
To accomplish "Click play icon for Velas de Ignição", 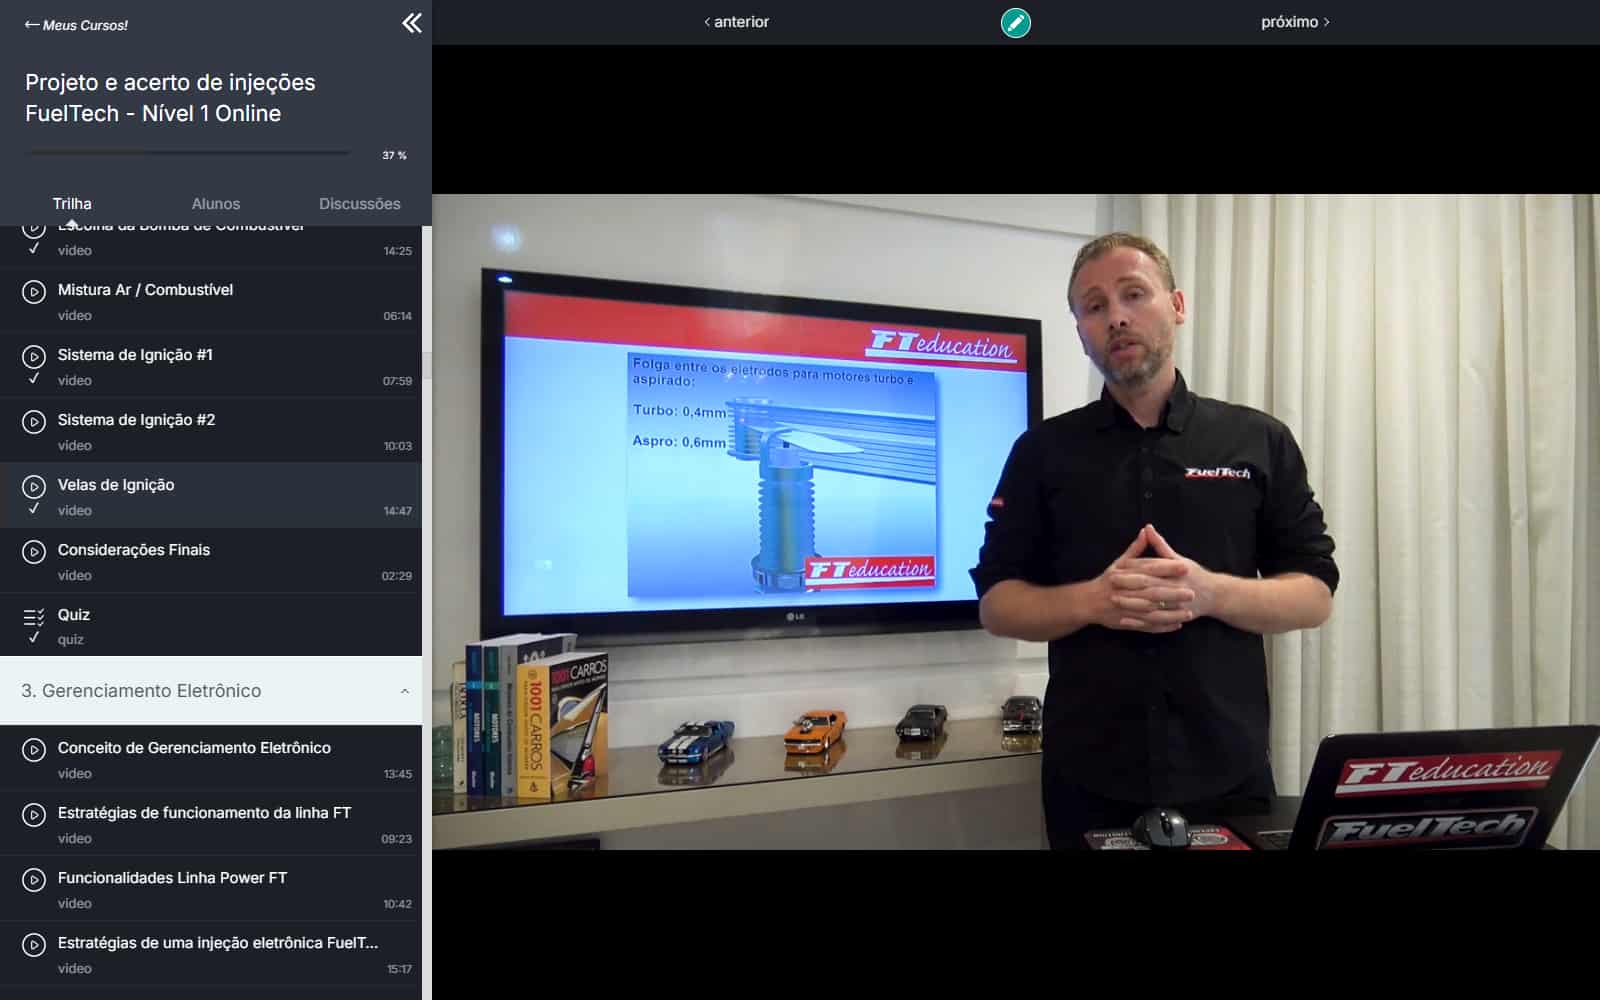I will [x=34, y=486].
